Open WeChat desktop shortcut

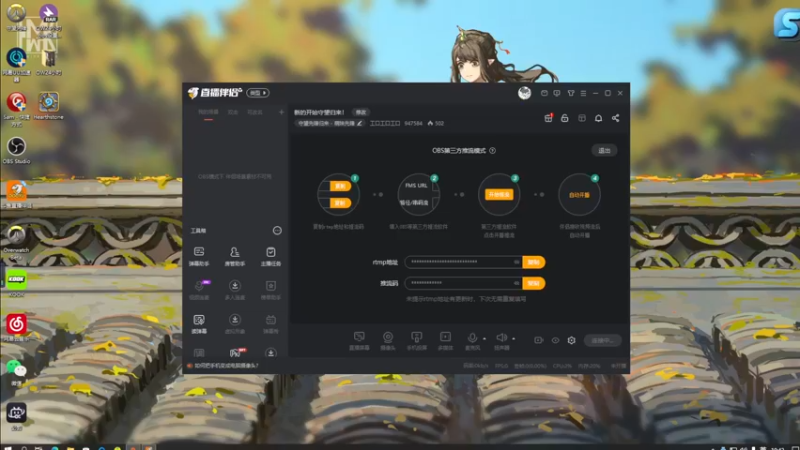(x=16, y=372)
